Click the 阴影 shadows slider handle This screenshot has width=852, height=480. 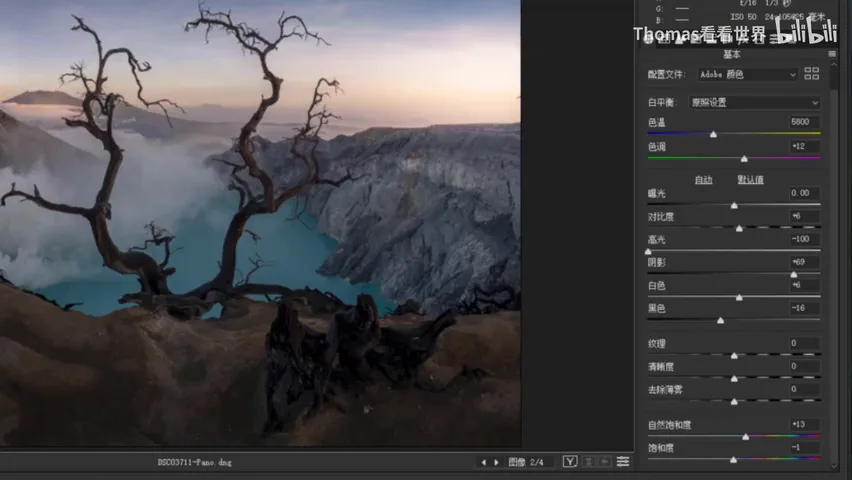794,275
